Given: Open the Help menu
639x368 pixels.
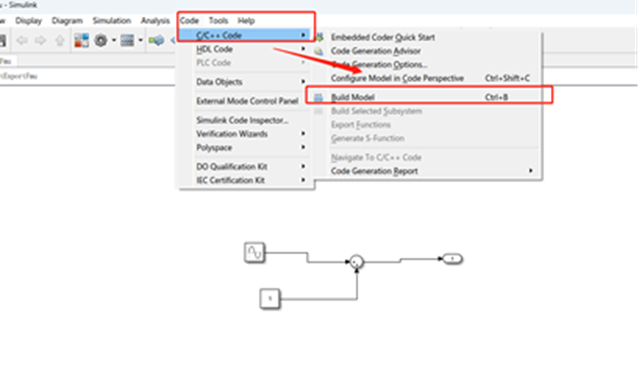Looking at the screenshot, I should [246, 21].
